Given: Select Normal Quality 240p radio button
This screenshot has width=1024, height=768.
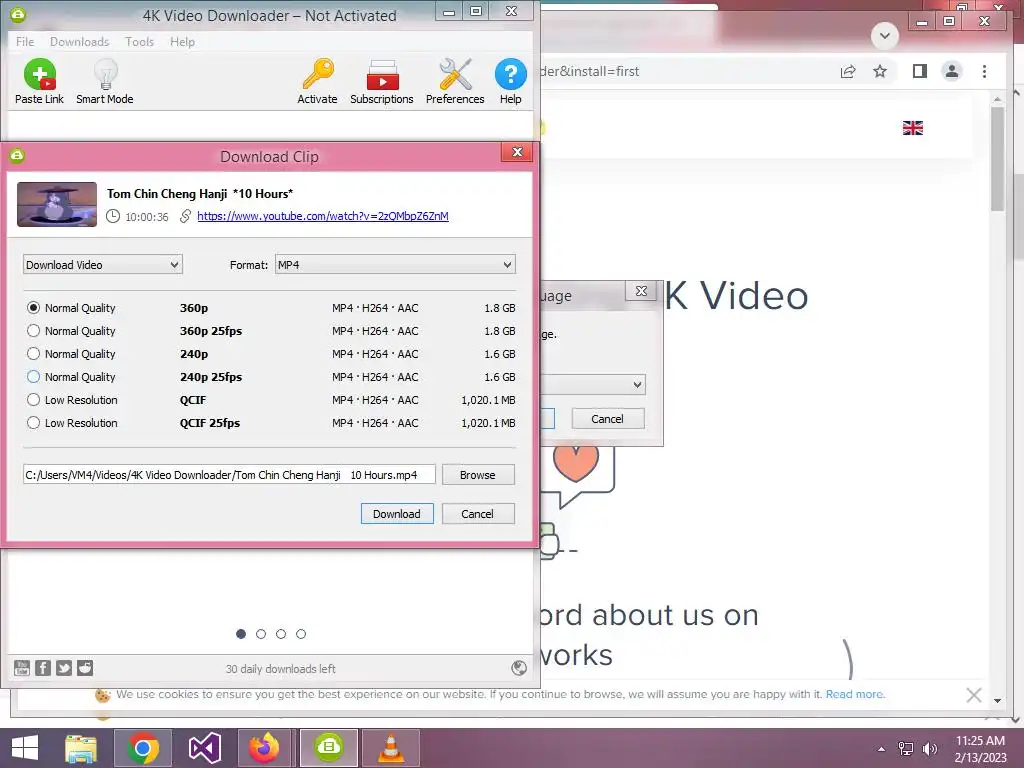Looking at the screenshot, I should pos(33,354).
